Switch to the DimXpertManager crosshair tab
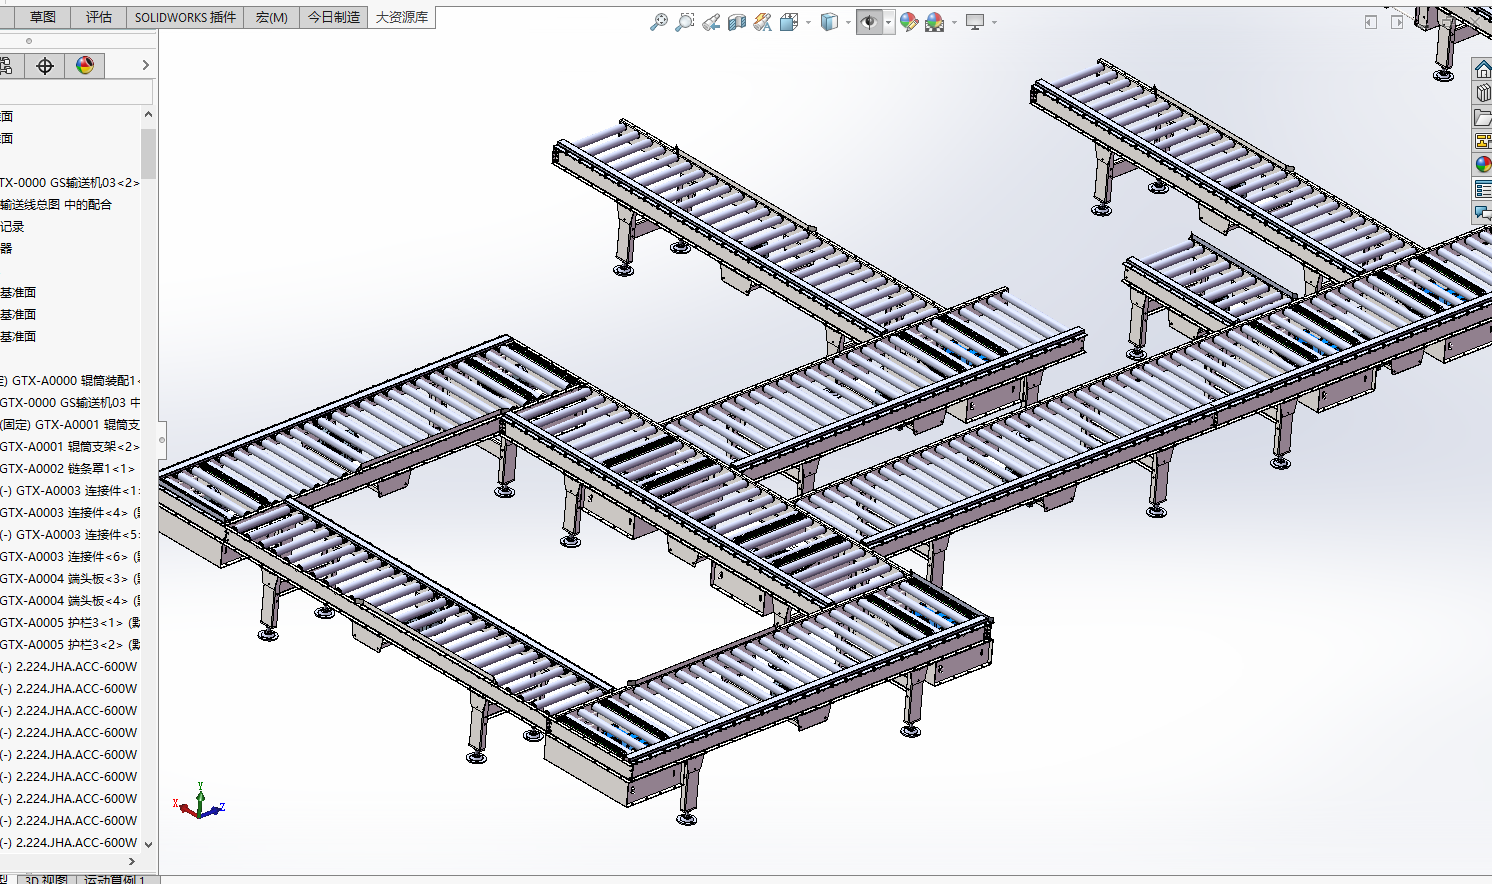 [x=45, y=66]
